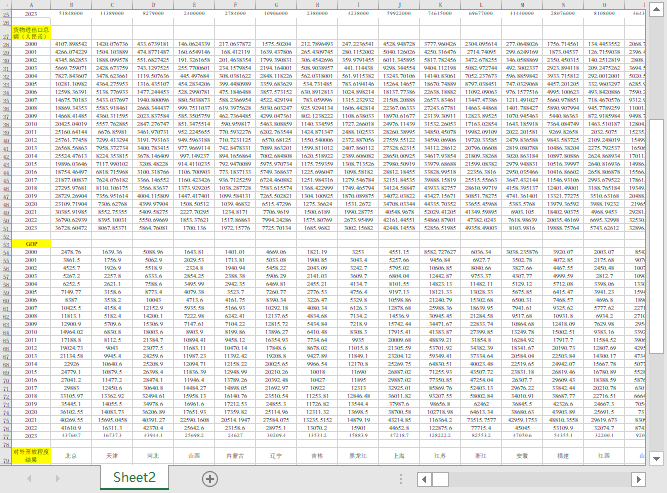
Task: Select column N header
Action: coord(563,5)
